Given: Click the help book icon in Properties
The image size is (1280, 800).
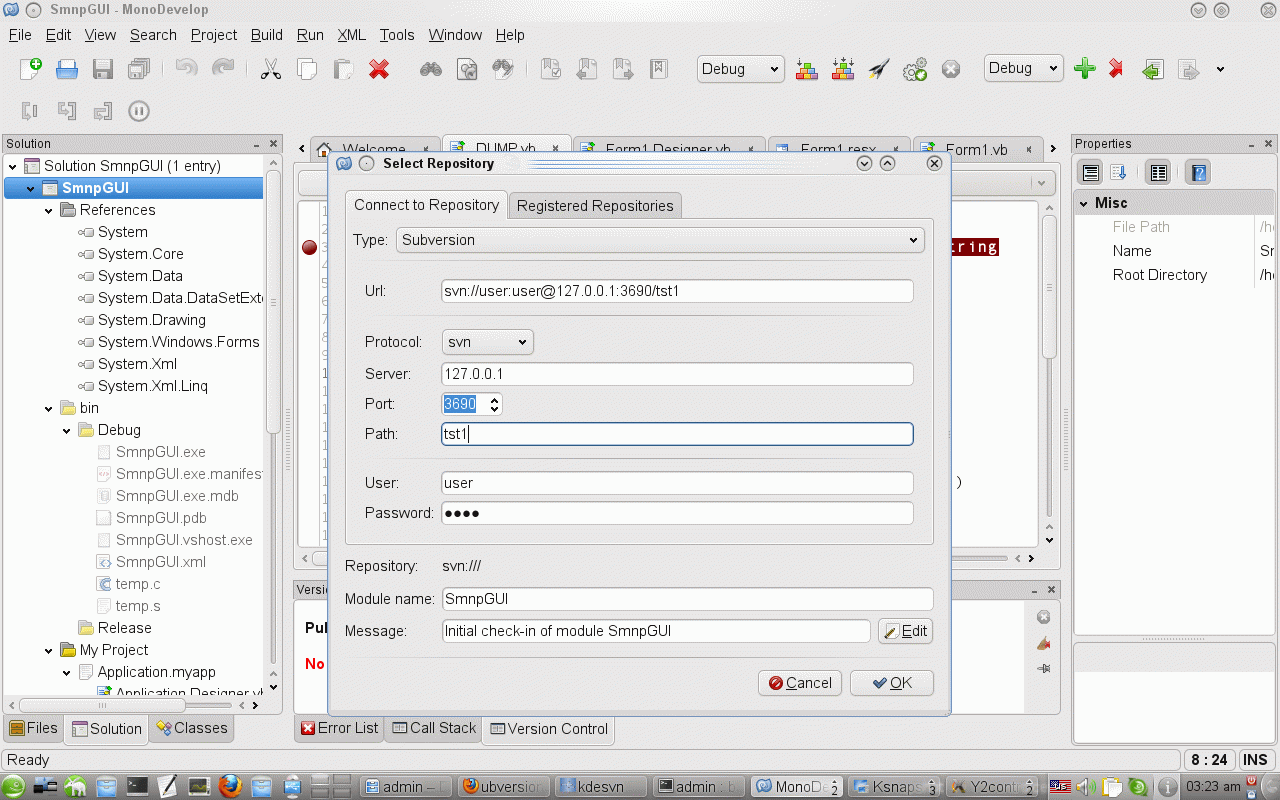Looking at the screenshot, I should click(1198, 172).
